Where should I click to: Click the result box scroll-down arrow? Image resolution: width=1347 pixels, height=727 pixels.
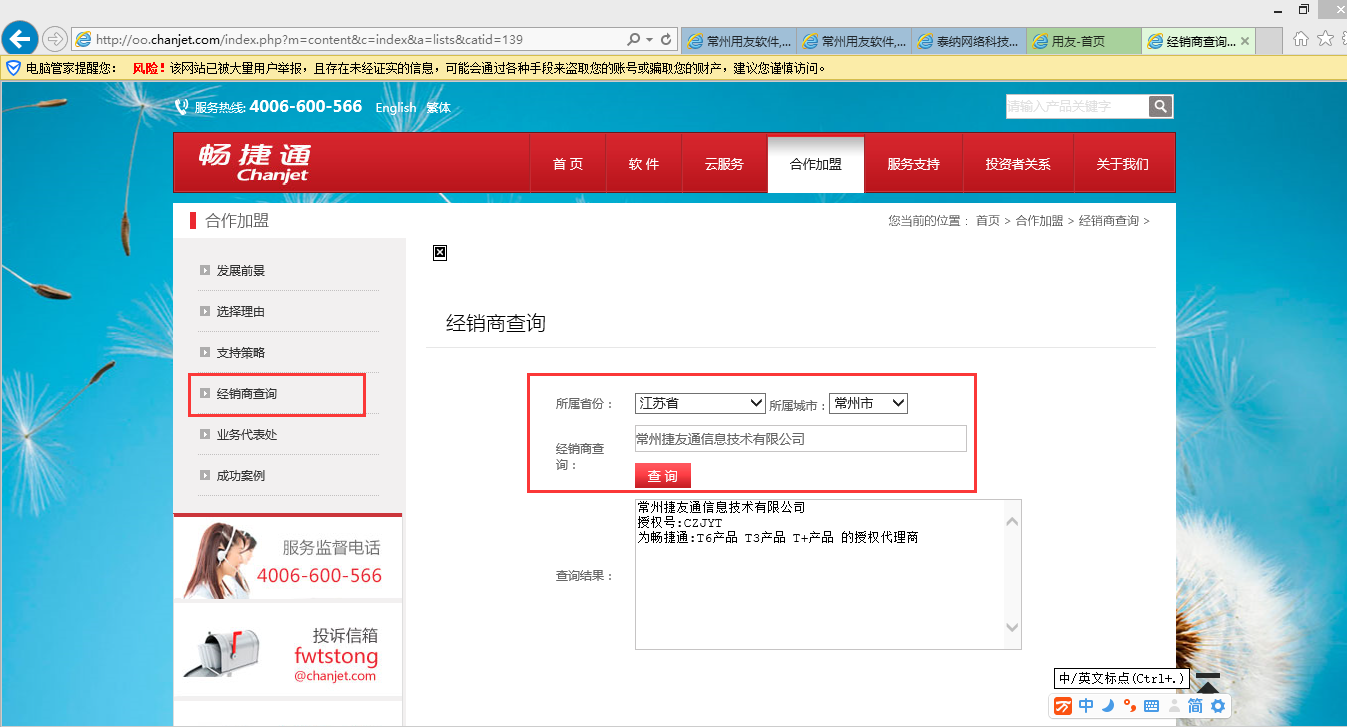click(x=1012, y=627)
